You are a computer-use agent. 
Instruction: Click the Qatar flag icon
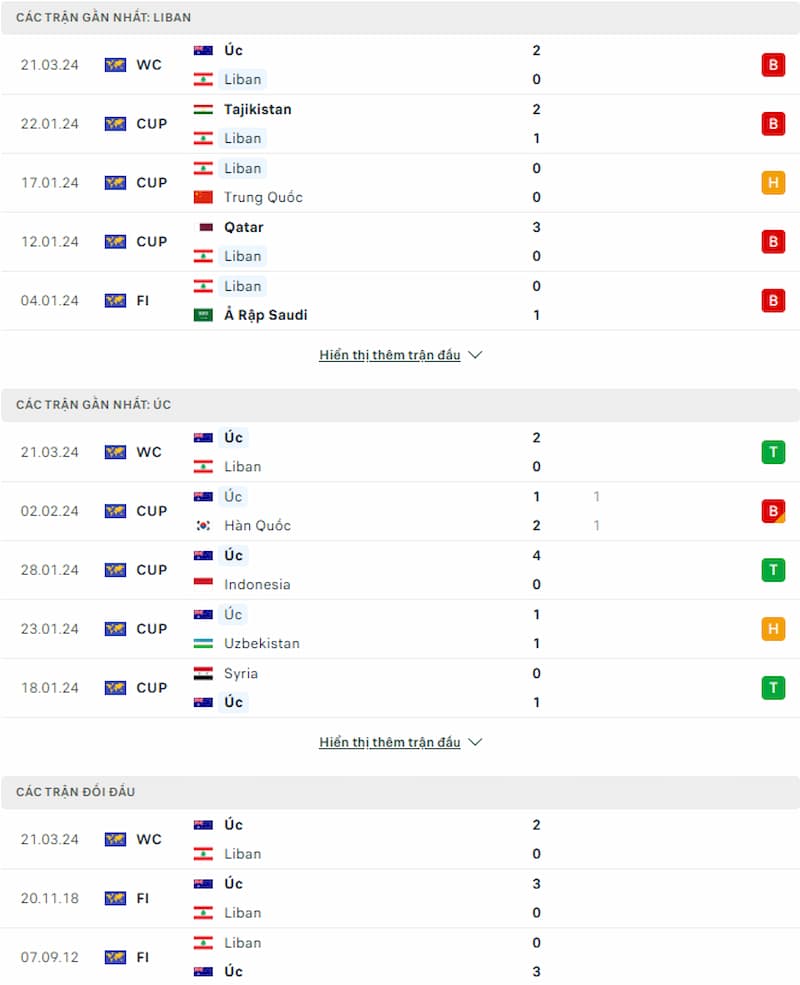point(203,227)
